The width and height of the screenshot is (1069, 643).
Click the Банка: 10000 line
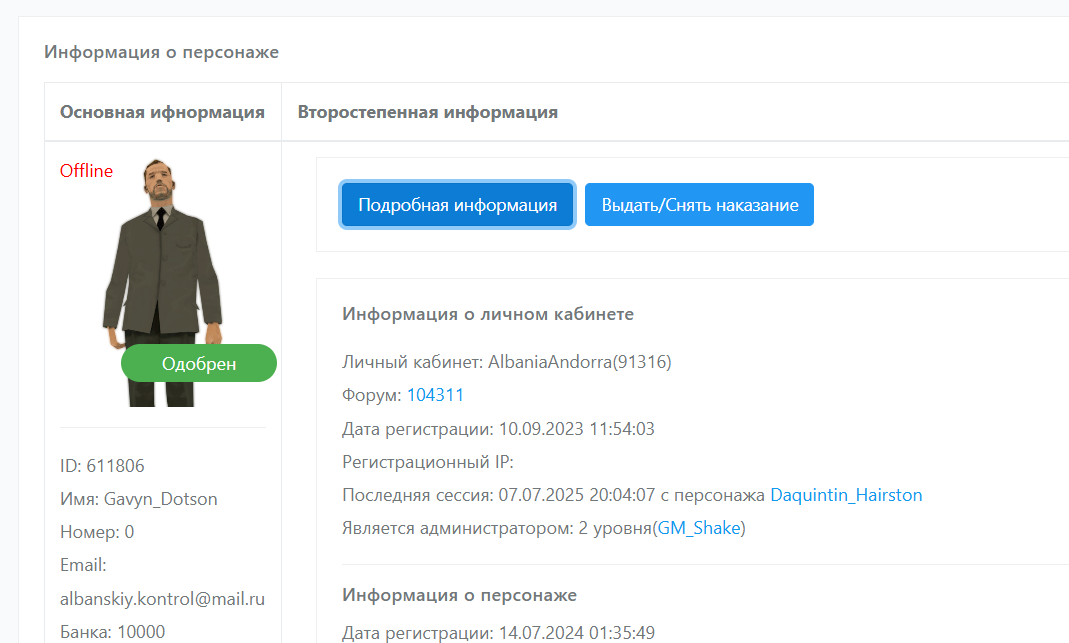[x=112, y=632]
